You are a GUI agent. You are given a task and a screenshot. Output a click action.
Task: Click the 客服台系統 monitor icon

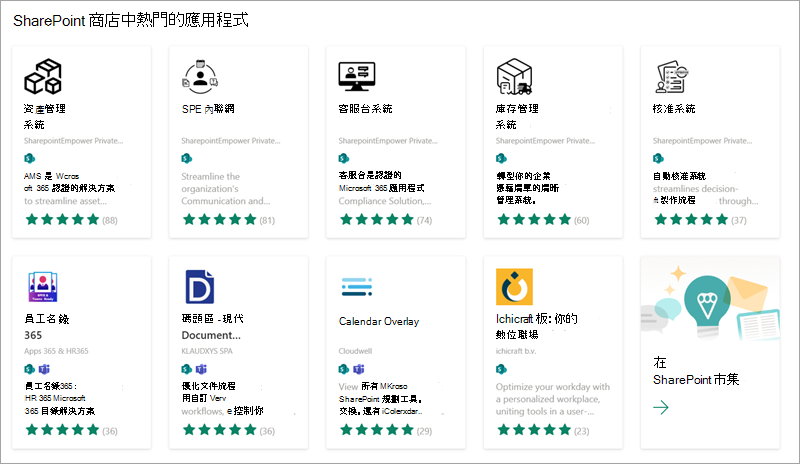357,77
